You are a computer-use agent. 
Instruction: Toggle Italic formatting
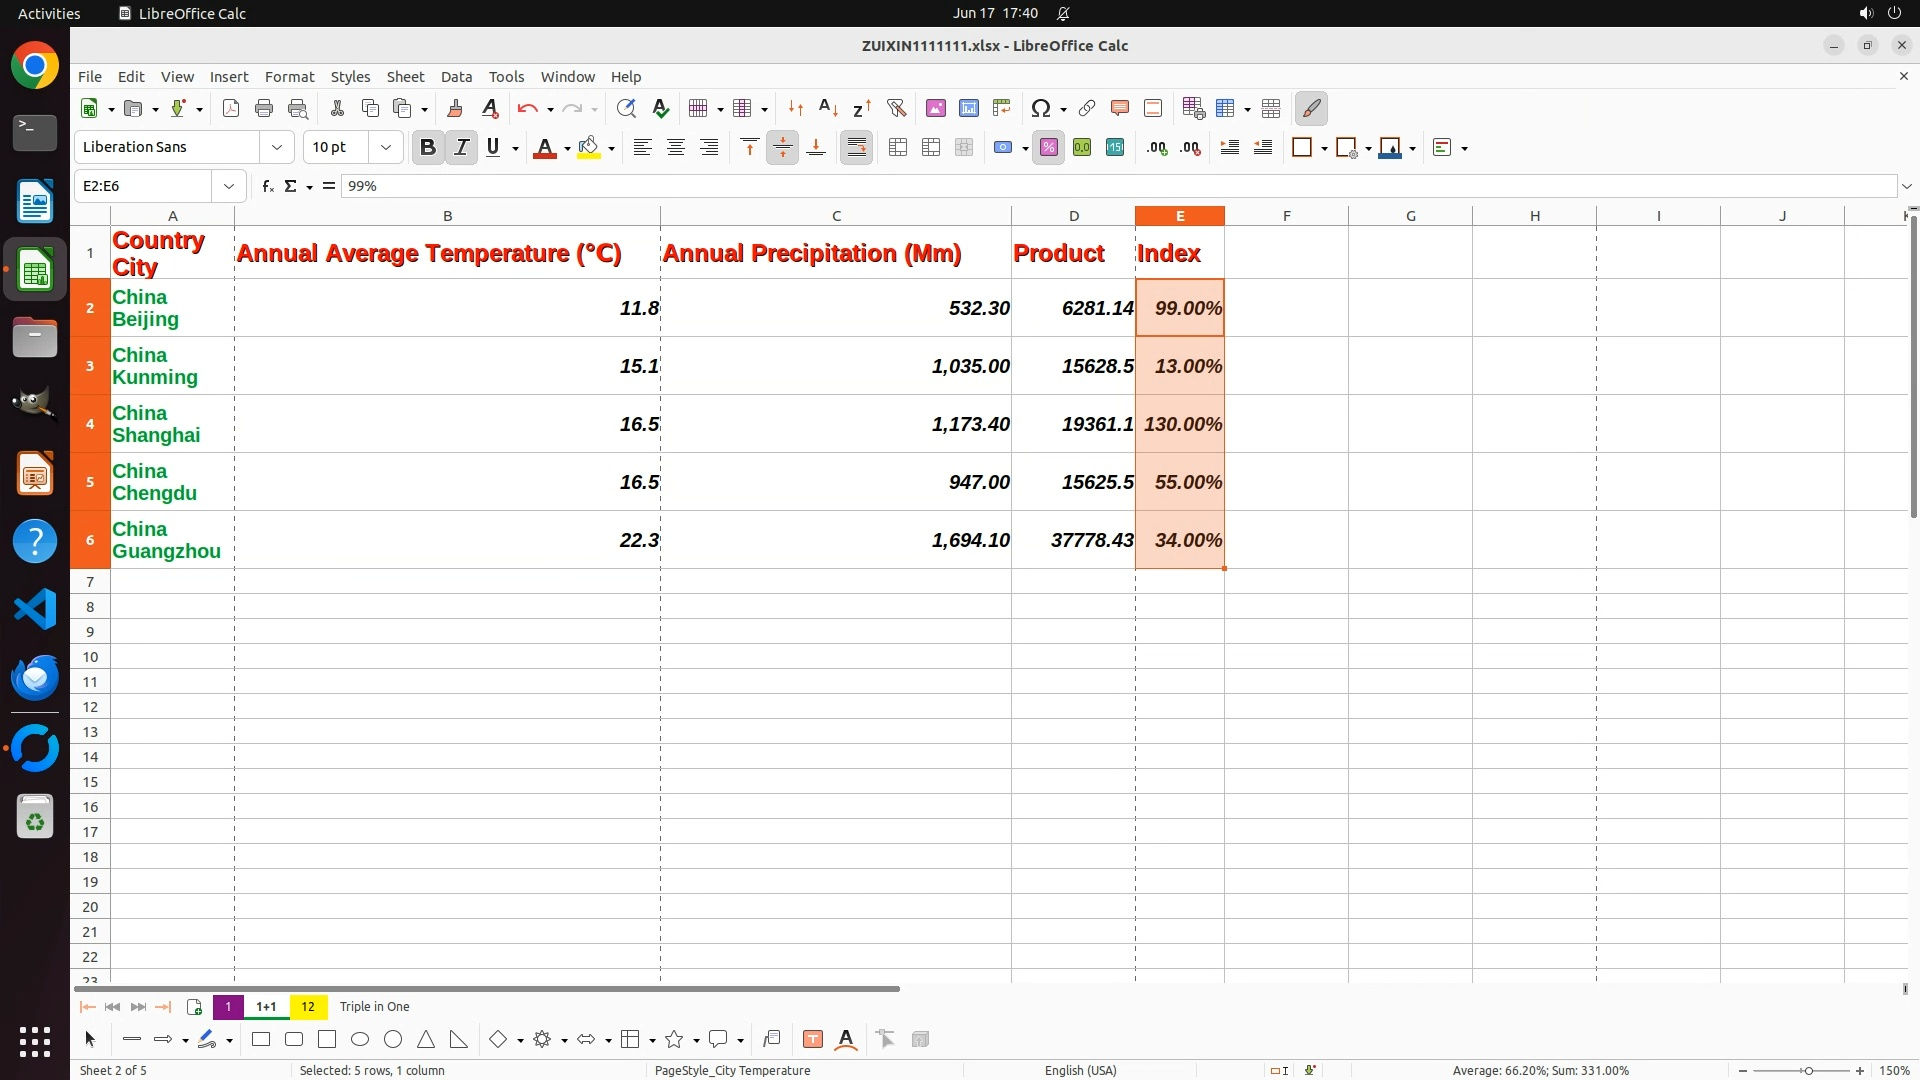click(x=461, y=148)
